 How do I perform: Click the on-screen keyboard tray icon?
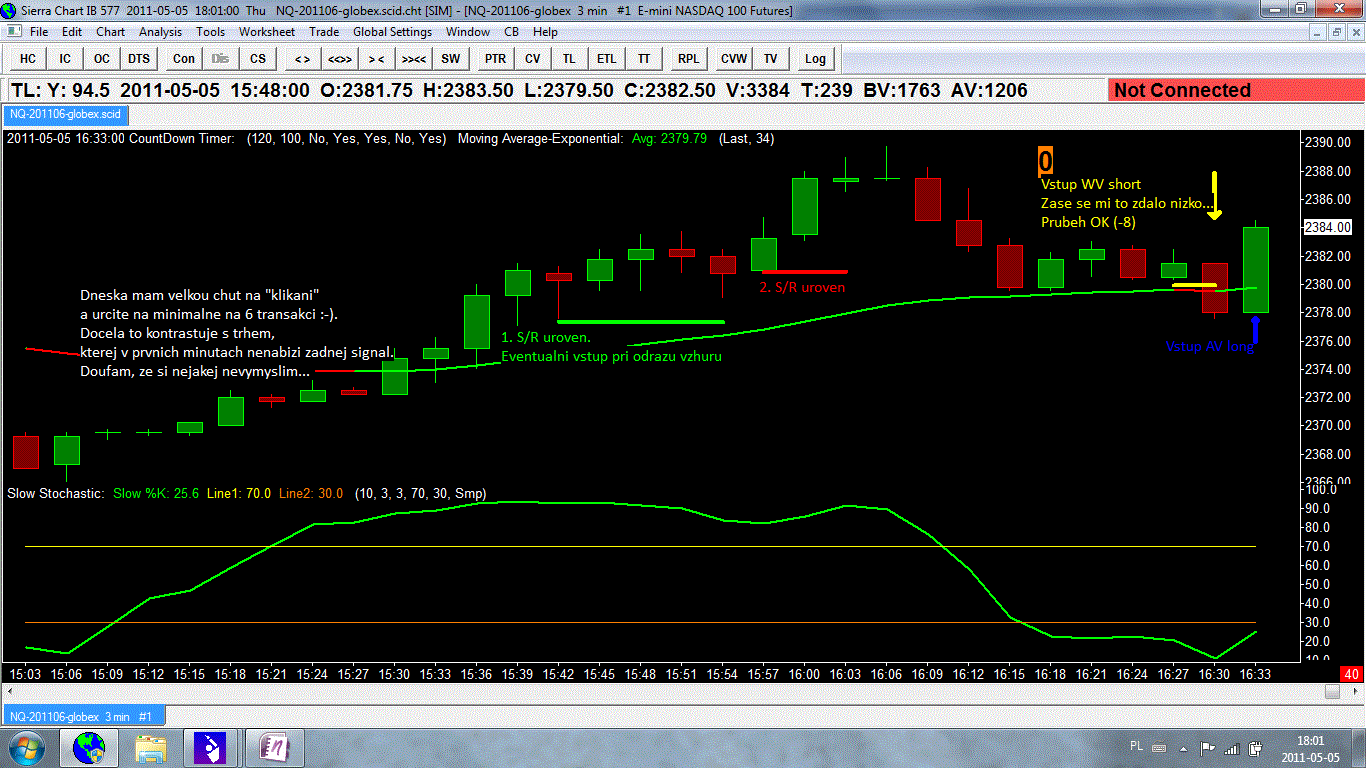click(x=1161, y=747)
